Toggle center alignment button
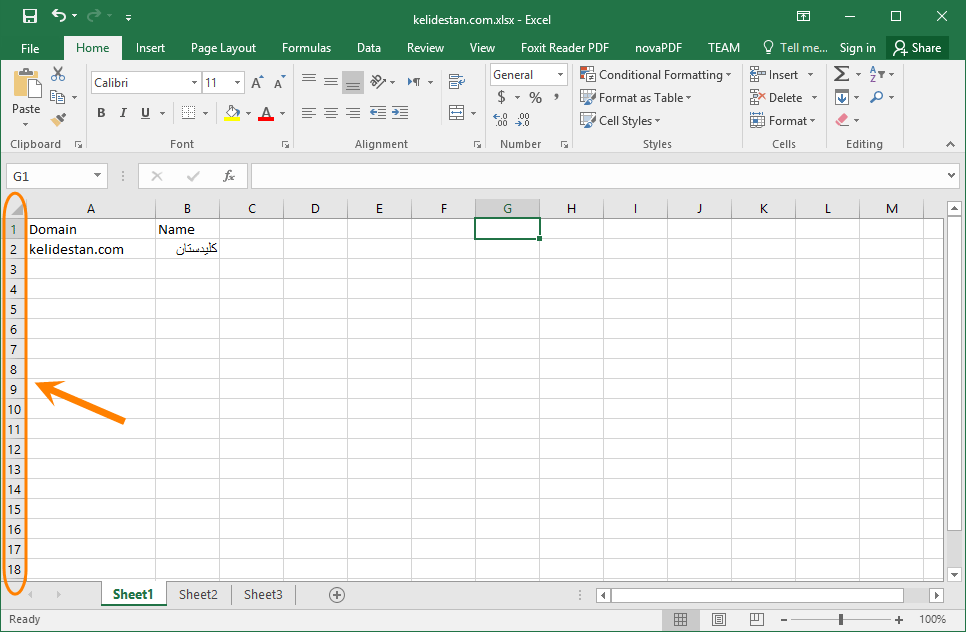 (331, 113)
